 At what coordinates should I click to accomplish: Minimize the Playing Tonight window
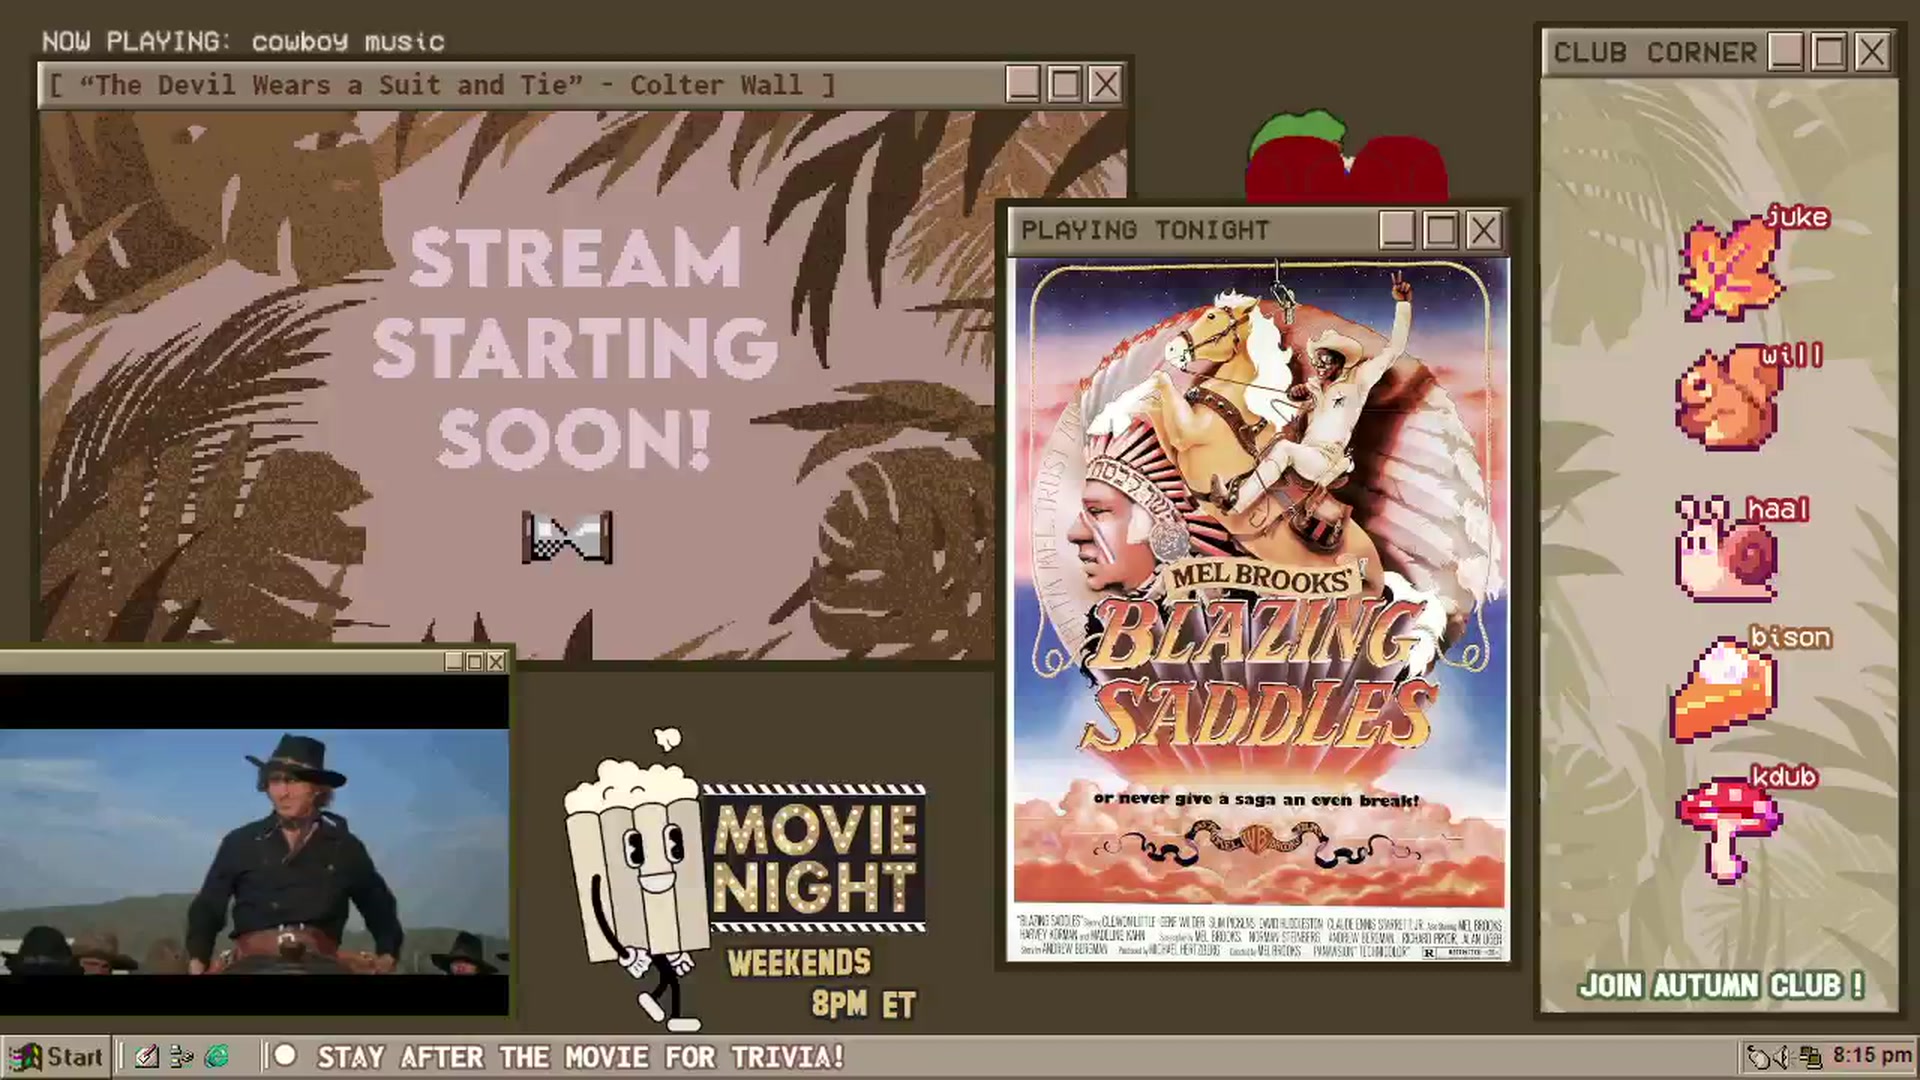coord(1397,231)
